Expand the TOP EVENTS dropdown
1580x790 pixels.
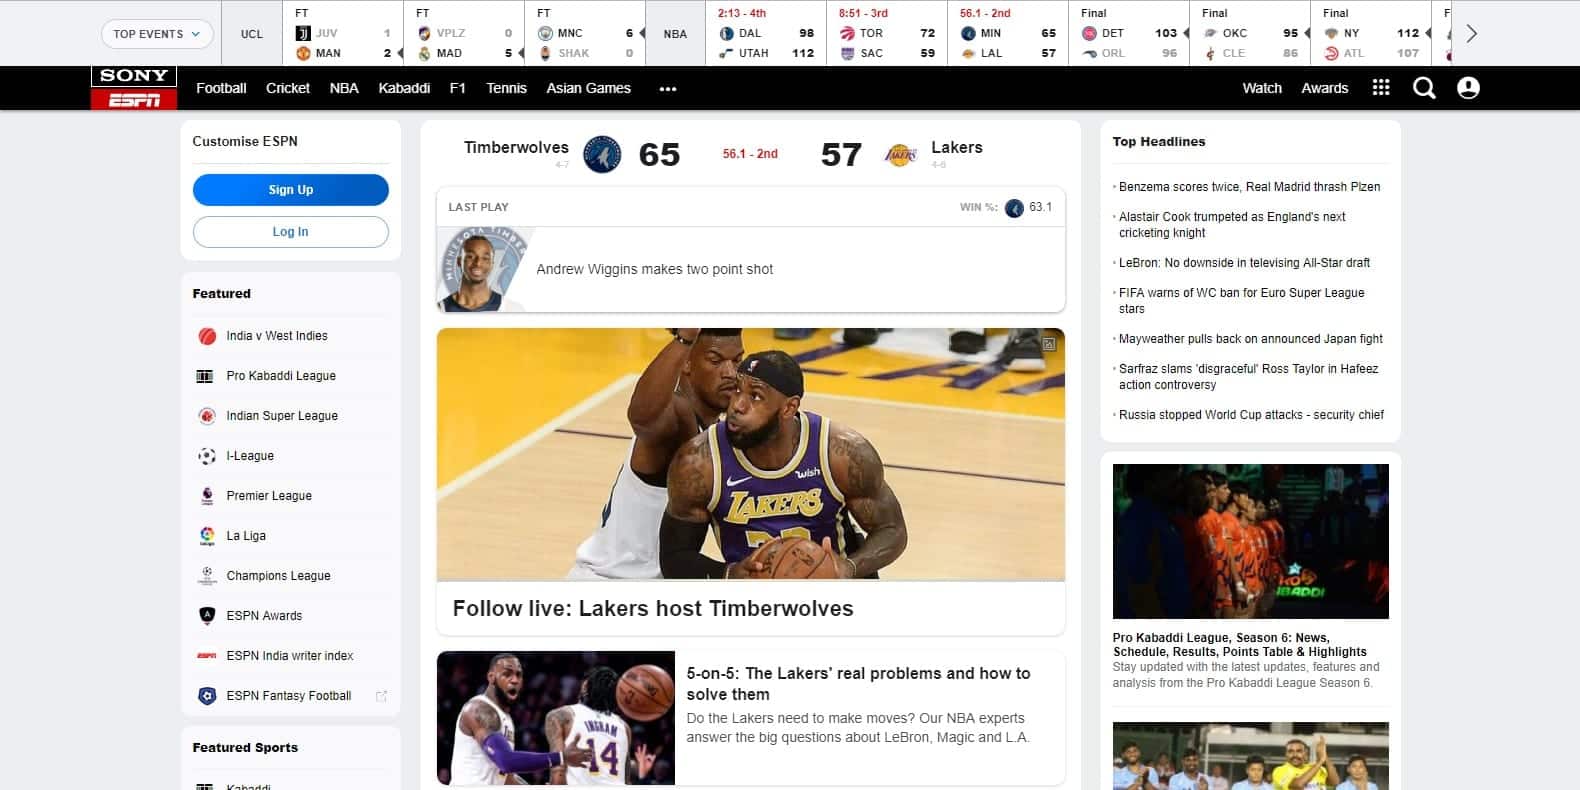click(x=157, y=34)
